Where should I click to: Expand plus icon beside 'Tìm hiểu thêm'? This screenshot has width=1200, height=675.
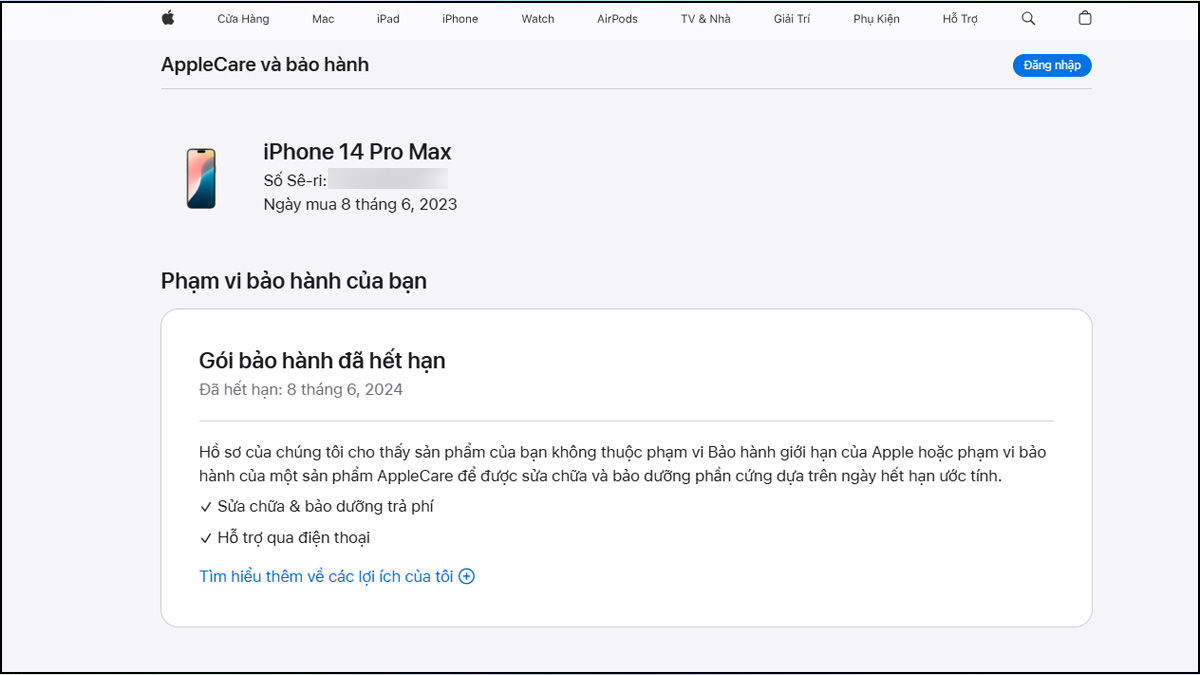466,576
